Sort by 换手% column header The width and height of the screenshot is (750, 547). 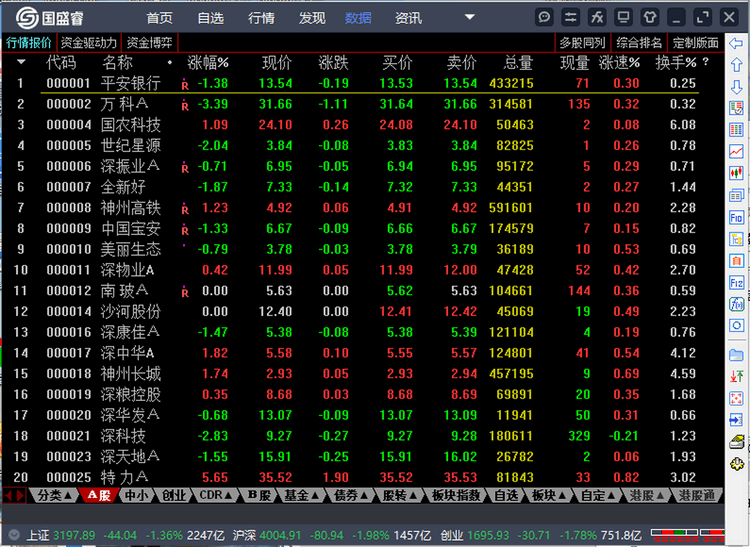(x=675, y=63)
